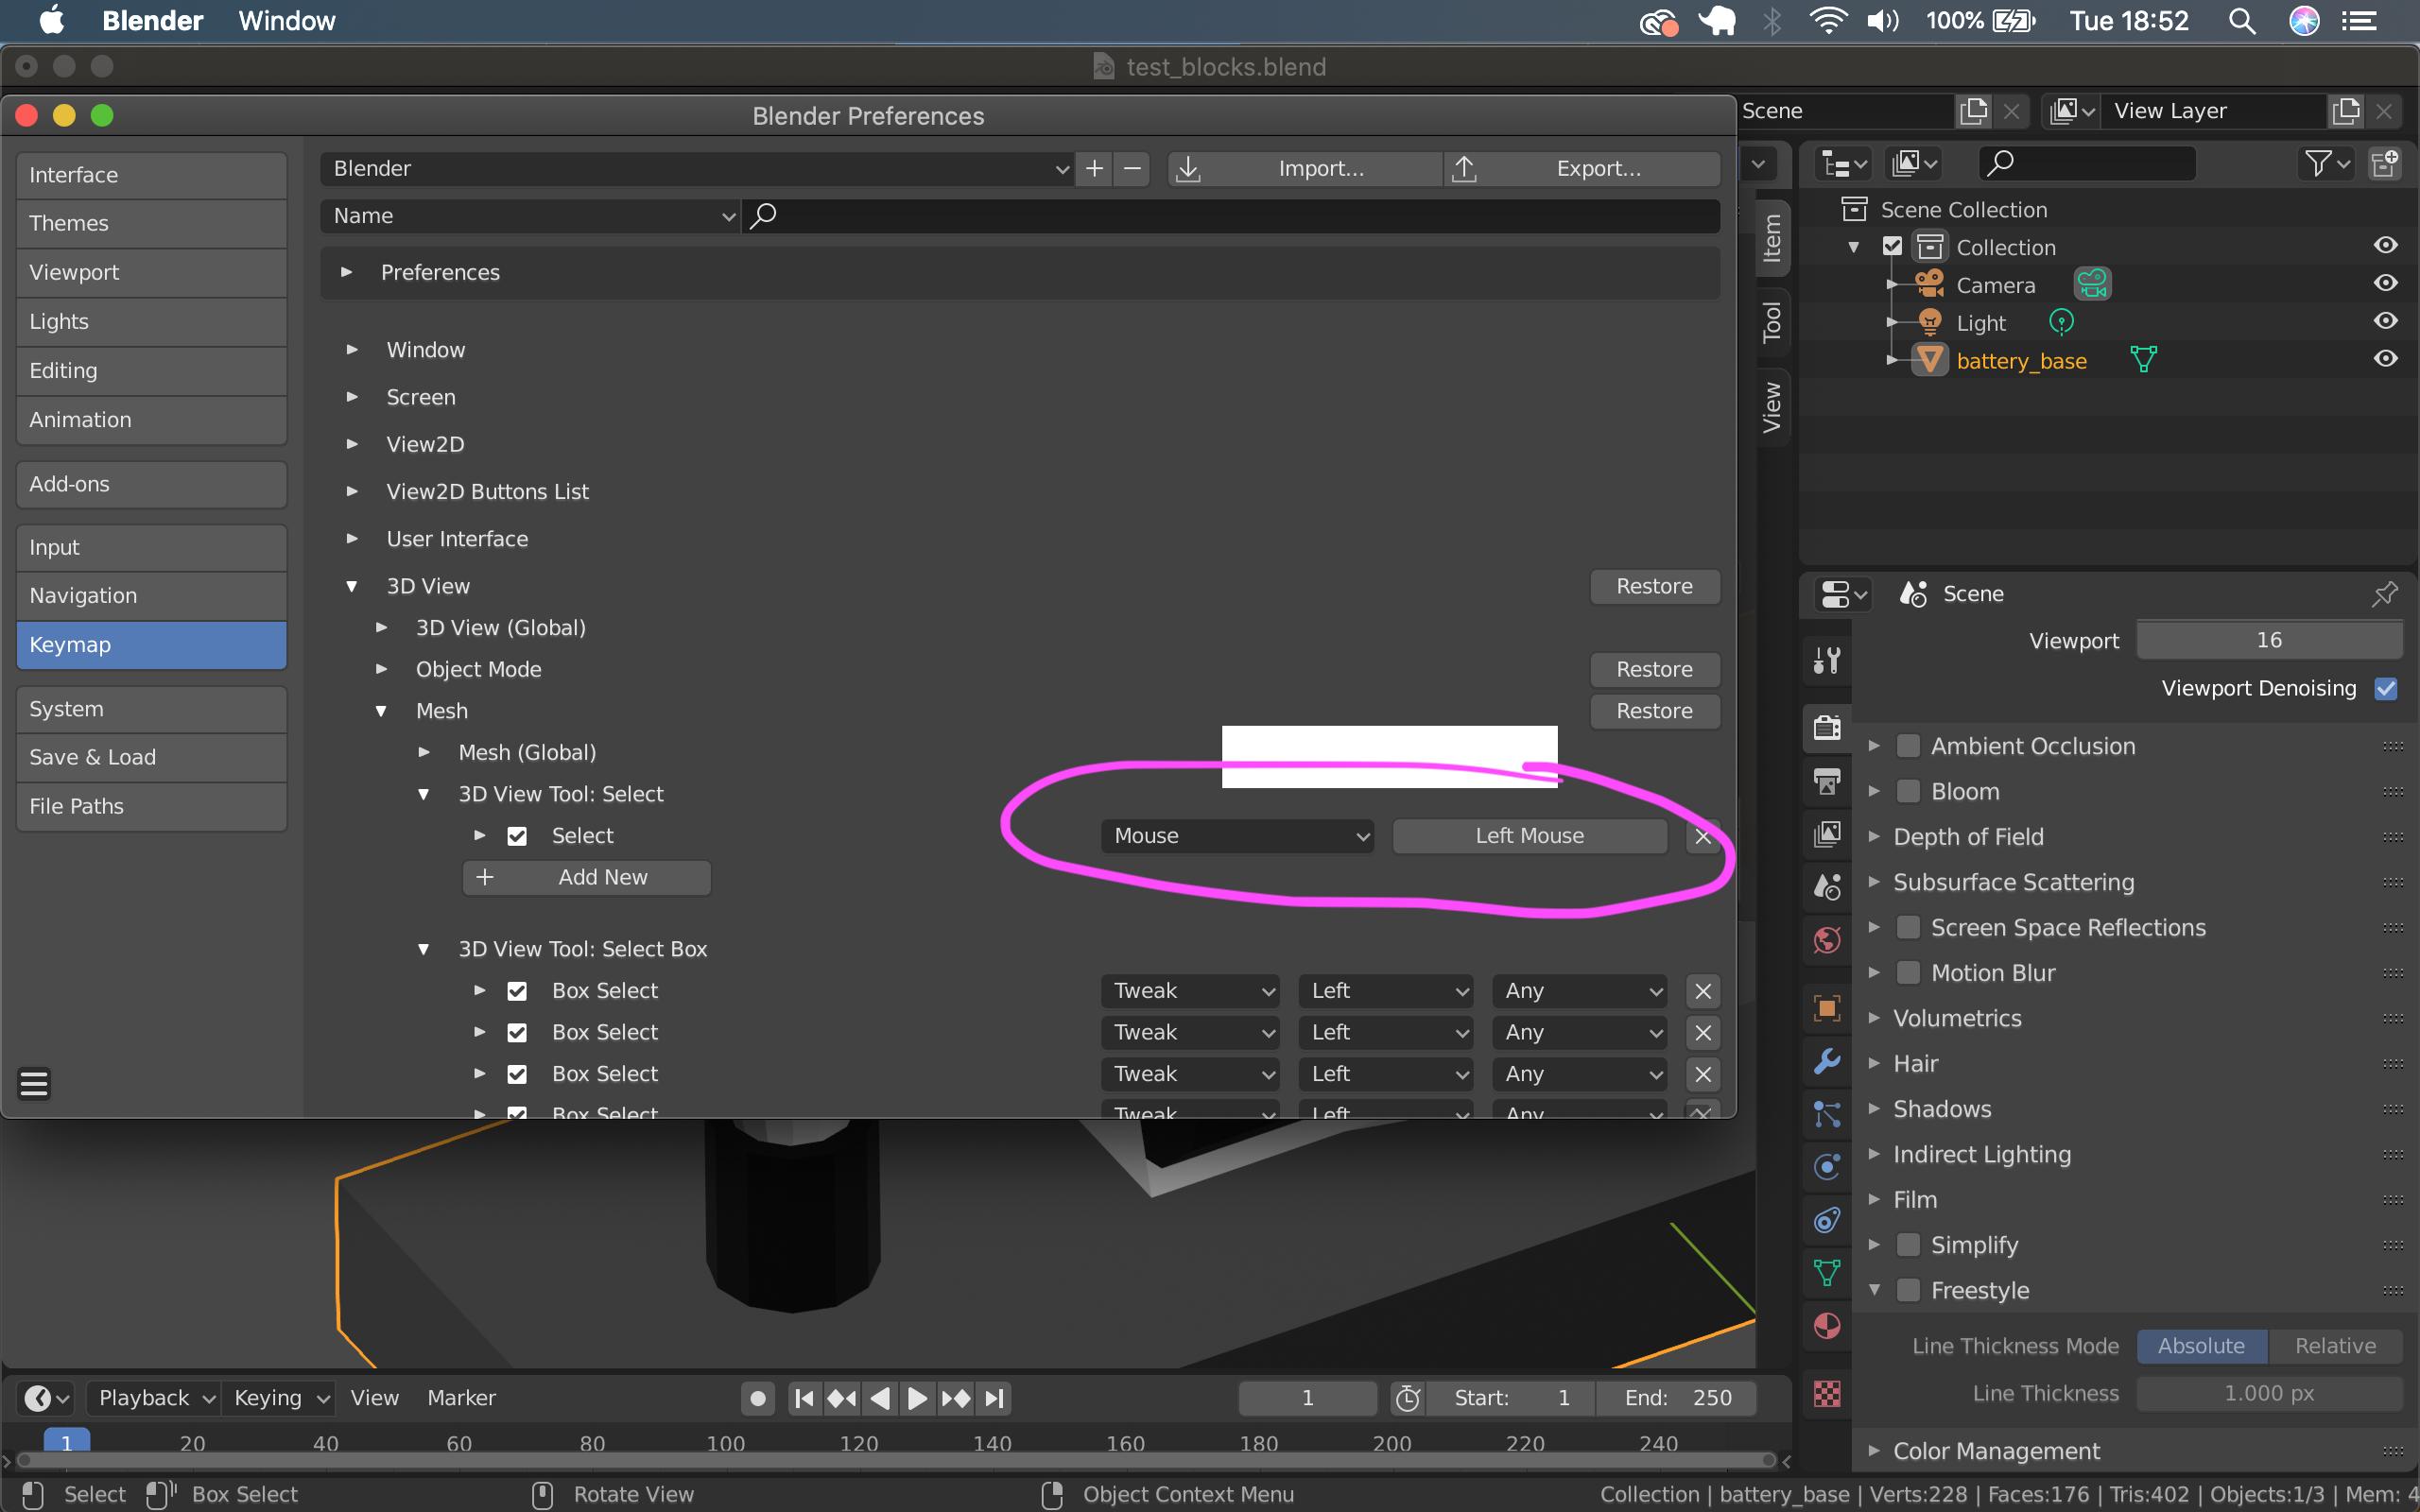Open the Name filter type dropdown
The image size is (2420, 1512).
click(530, 216)
